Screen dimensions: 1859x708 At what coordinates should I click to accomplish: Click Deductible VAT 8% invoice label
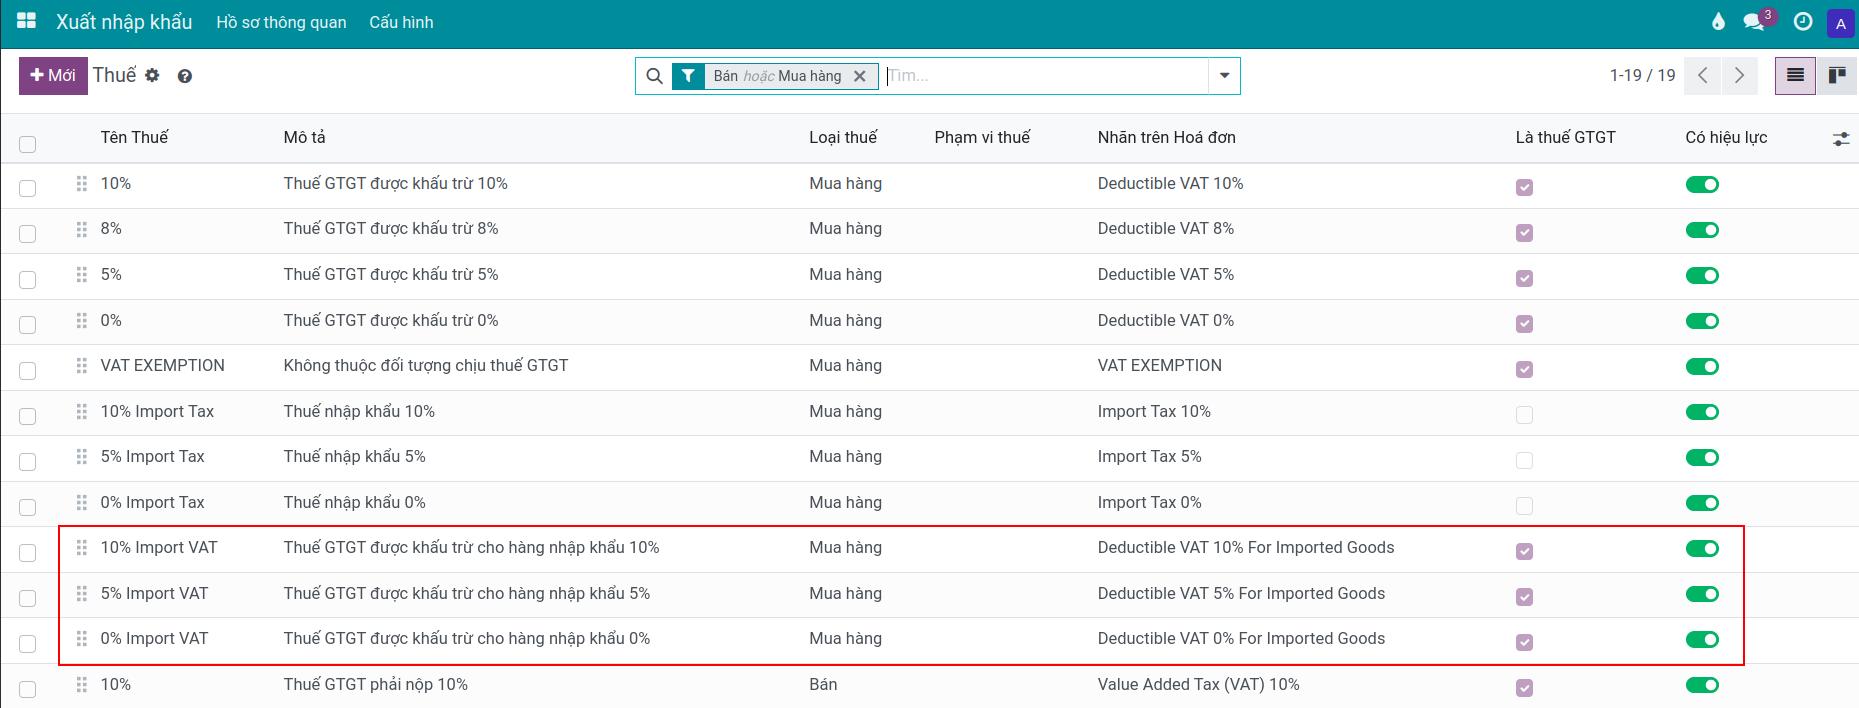[1166, 229]
